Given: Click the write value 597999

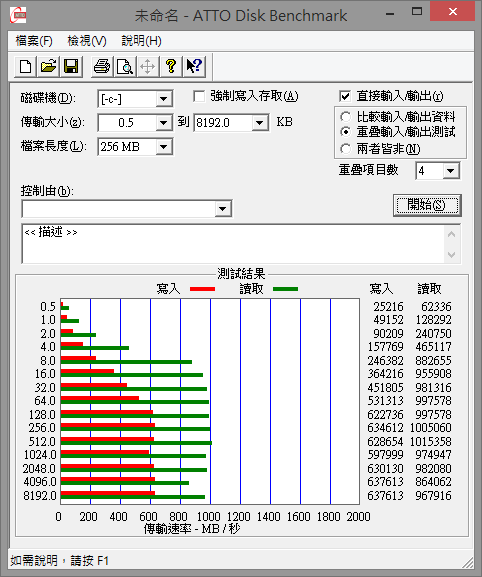Looking at the screenshot, I should [385, 455].
